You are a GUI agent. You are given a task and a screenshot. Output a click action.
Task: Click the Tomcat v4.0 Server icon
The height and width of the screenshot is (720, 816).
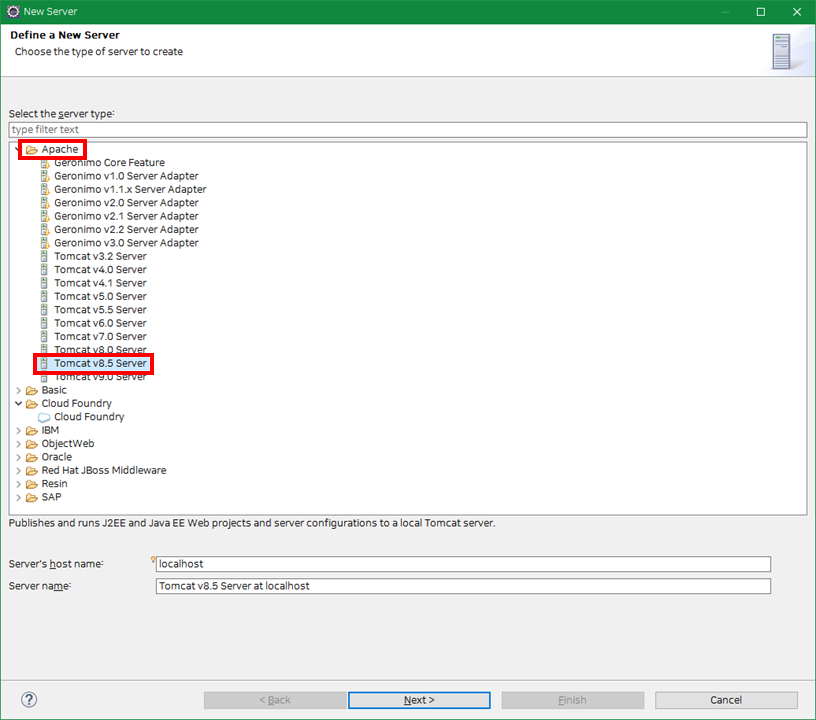pyautogui.click(x=44, y=269)
